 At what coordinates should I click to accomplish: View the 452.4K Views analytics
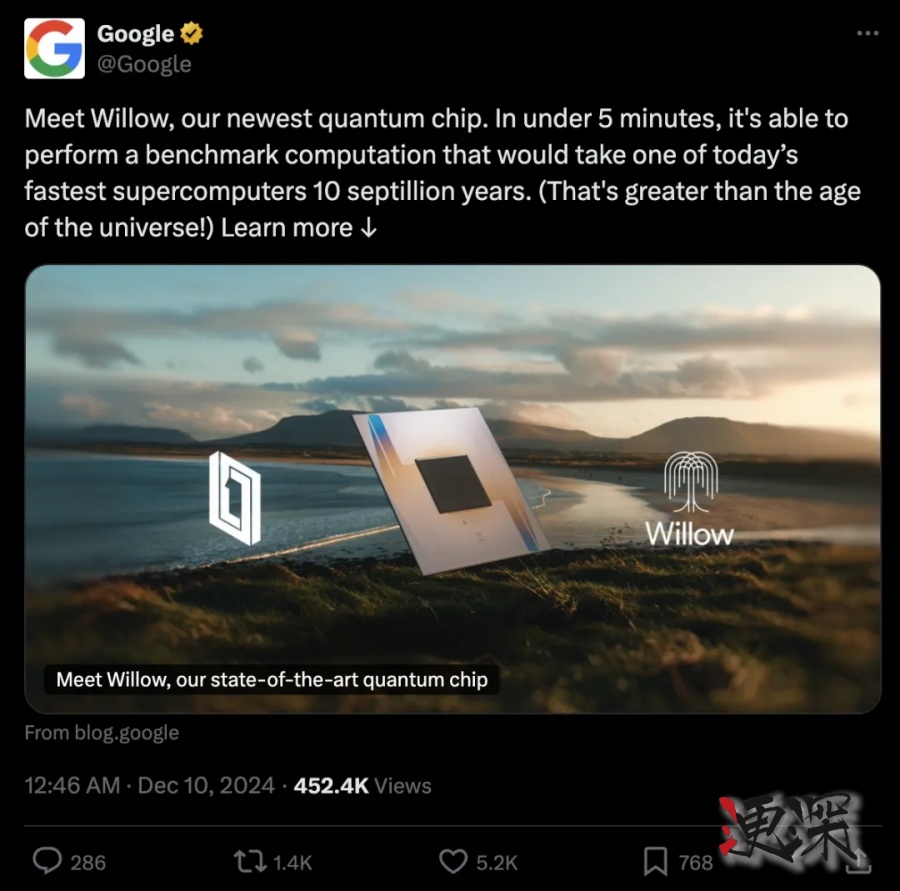tap(362, 785)
